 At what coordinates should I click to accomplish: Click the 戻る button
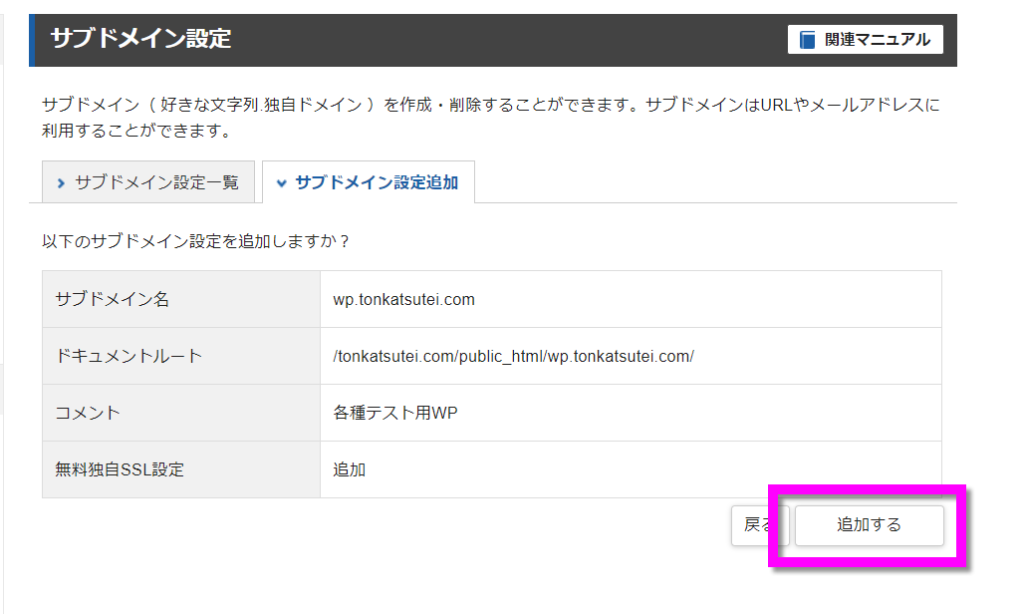tap(760, 525)
